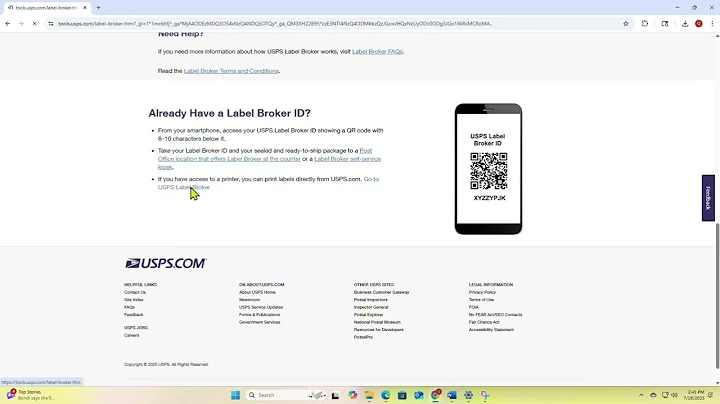Open USPS Service Updates link
Screen dimensions: 720x404
(x=261, y=307)
